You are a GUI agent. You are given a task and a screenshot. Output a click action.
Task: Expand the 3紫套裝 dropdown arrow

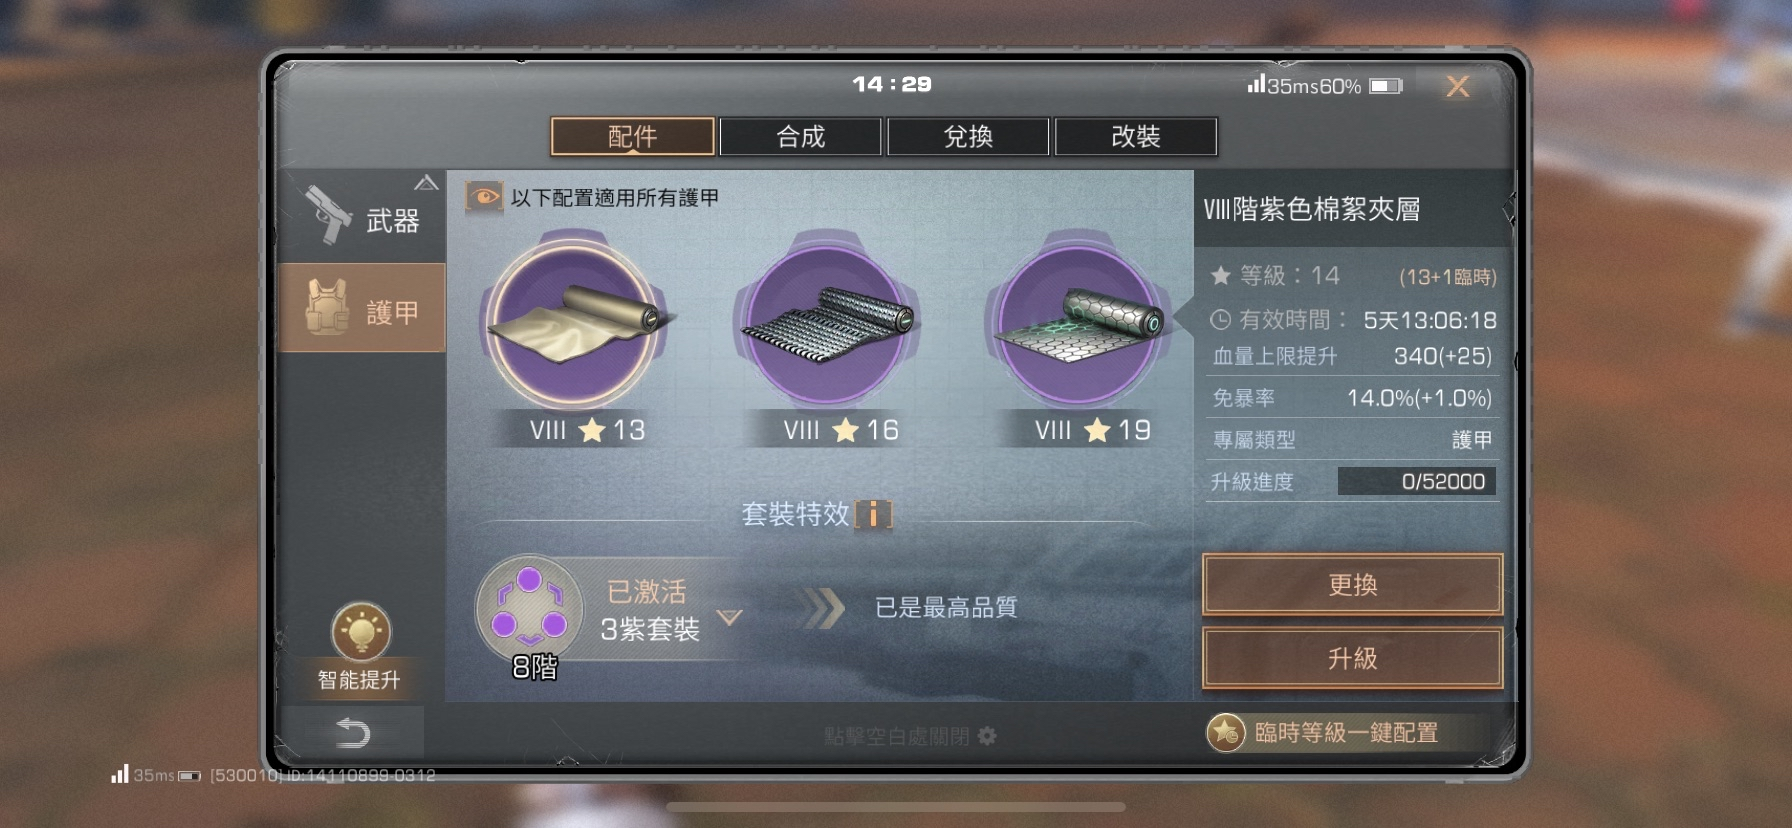click(729, 617)
